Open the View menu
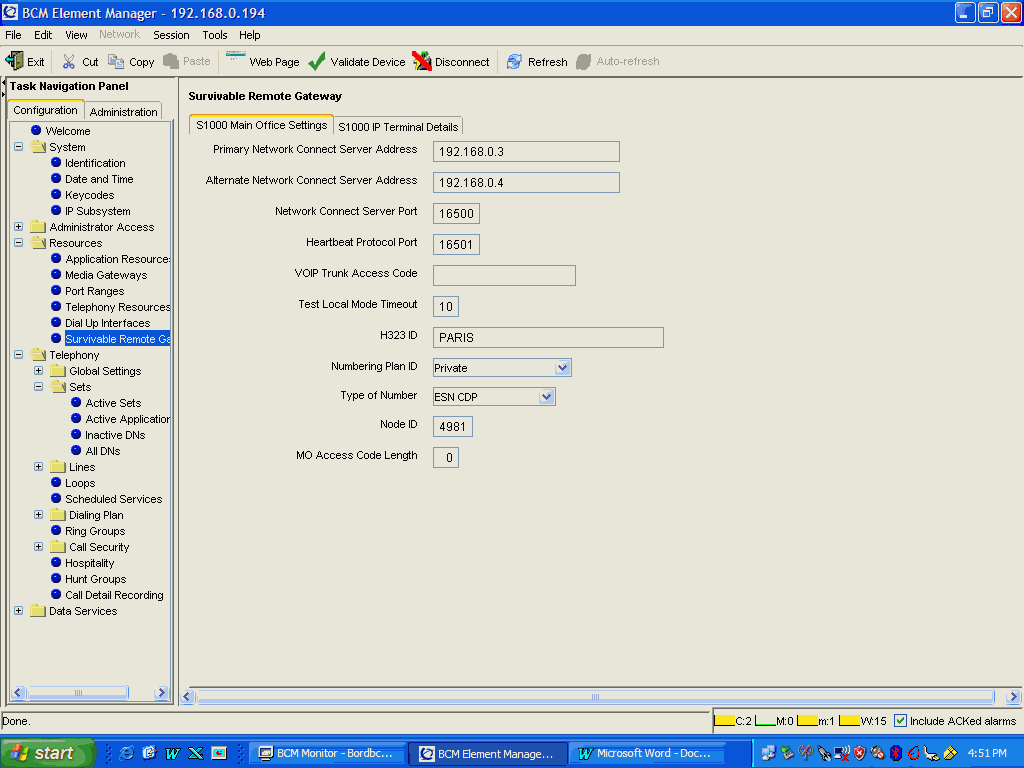Image resolution: width=1024 pixels, height=768 pixels. (x=76, y=35)
